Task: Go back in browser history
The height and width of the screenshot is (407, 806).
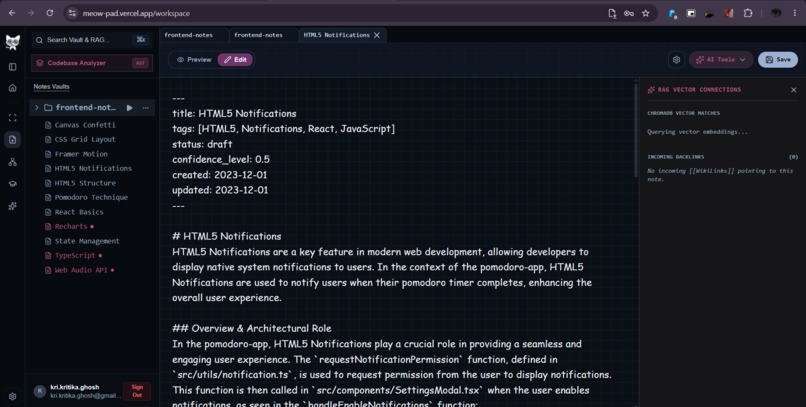Action: coord(12,13)
